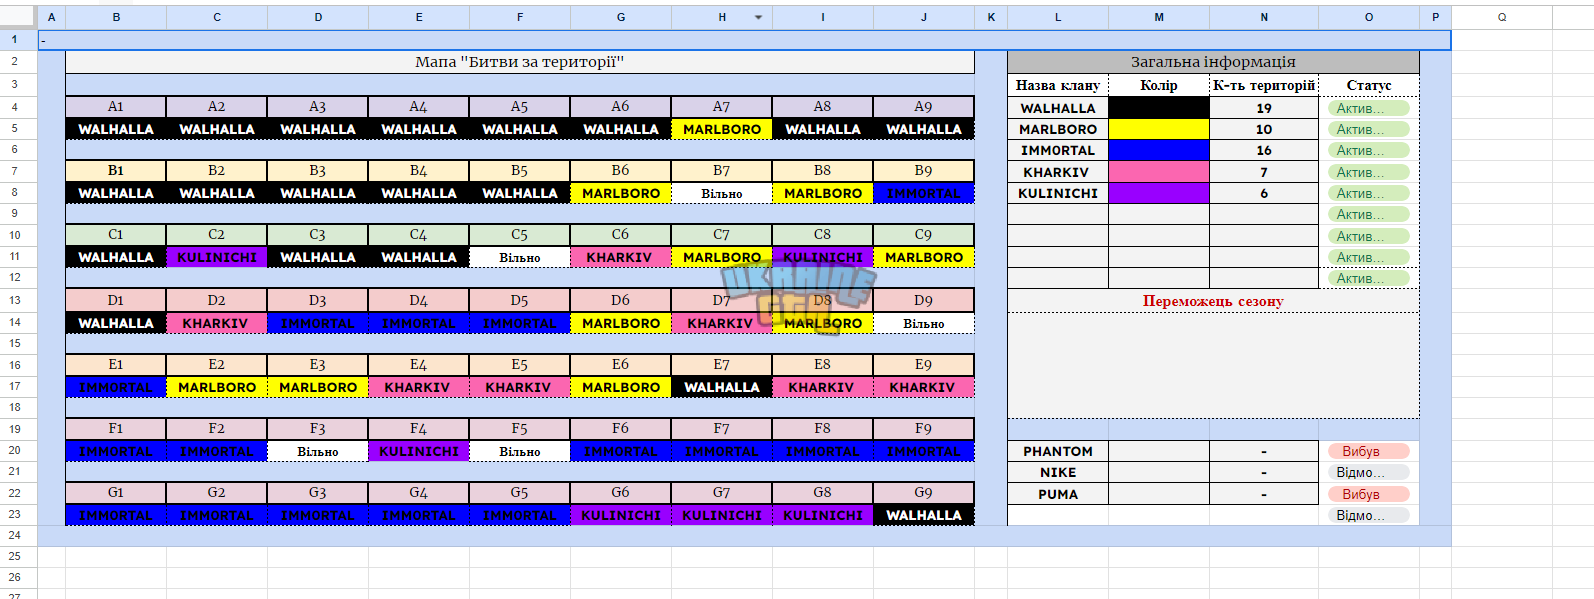Viewport: 1594px width, 599px height.
Task: Select KULINICHI's territory count 6
Action: pos(1264,193)
